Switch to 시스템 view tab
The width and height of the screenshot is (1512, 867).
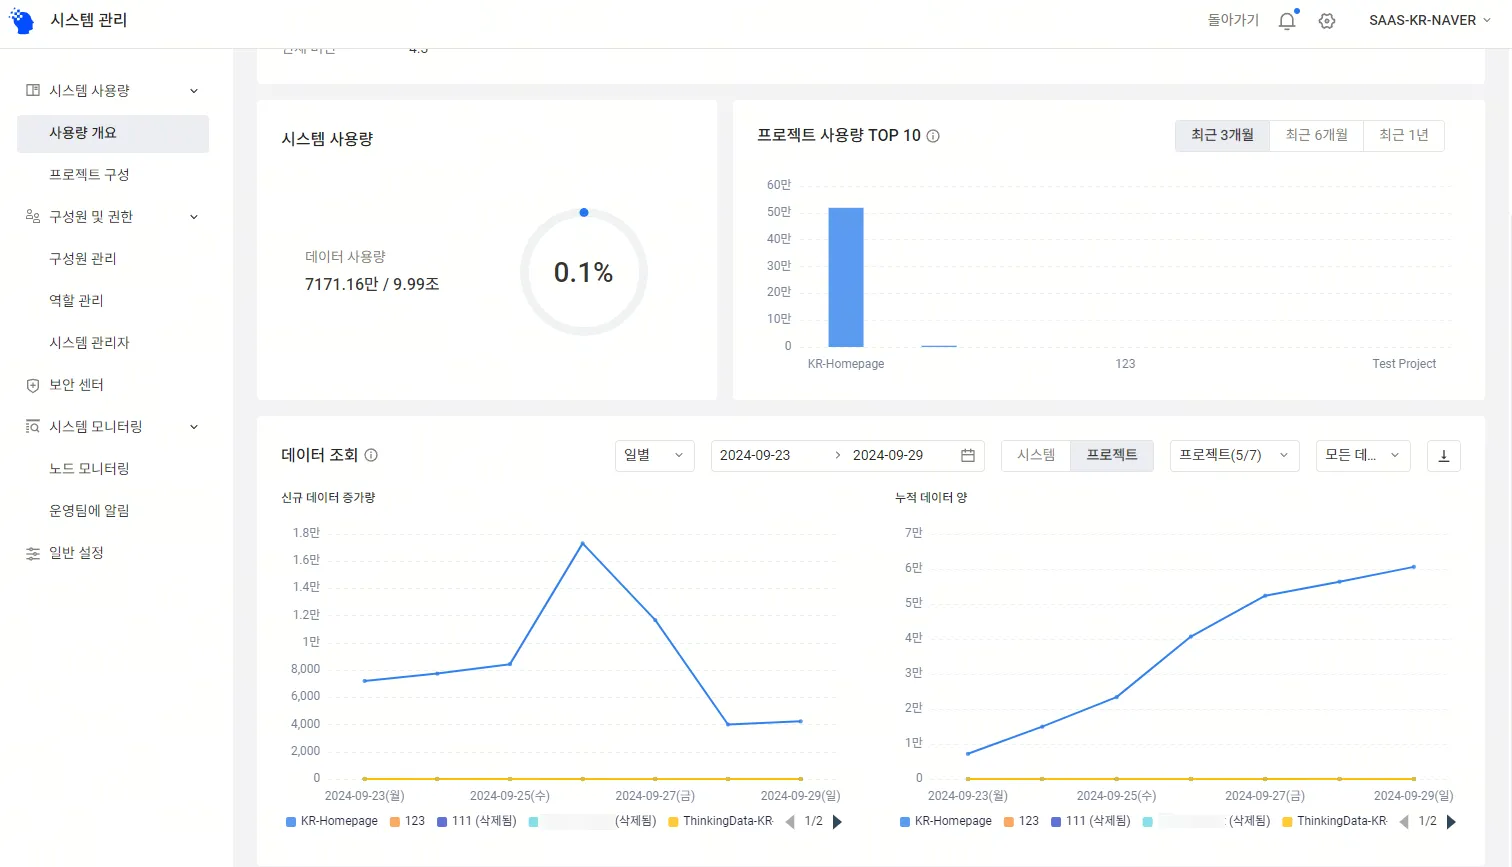pos(1036,456)
